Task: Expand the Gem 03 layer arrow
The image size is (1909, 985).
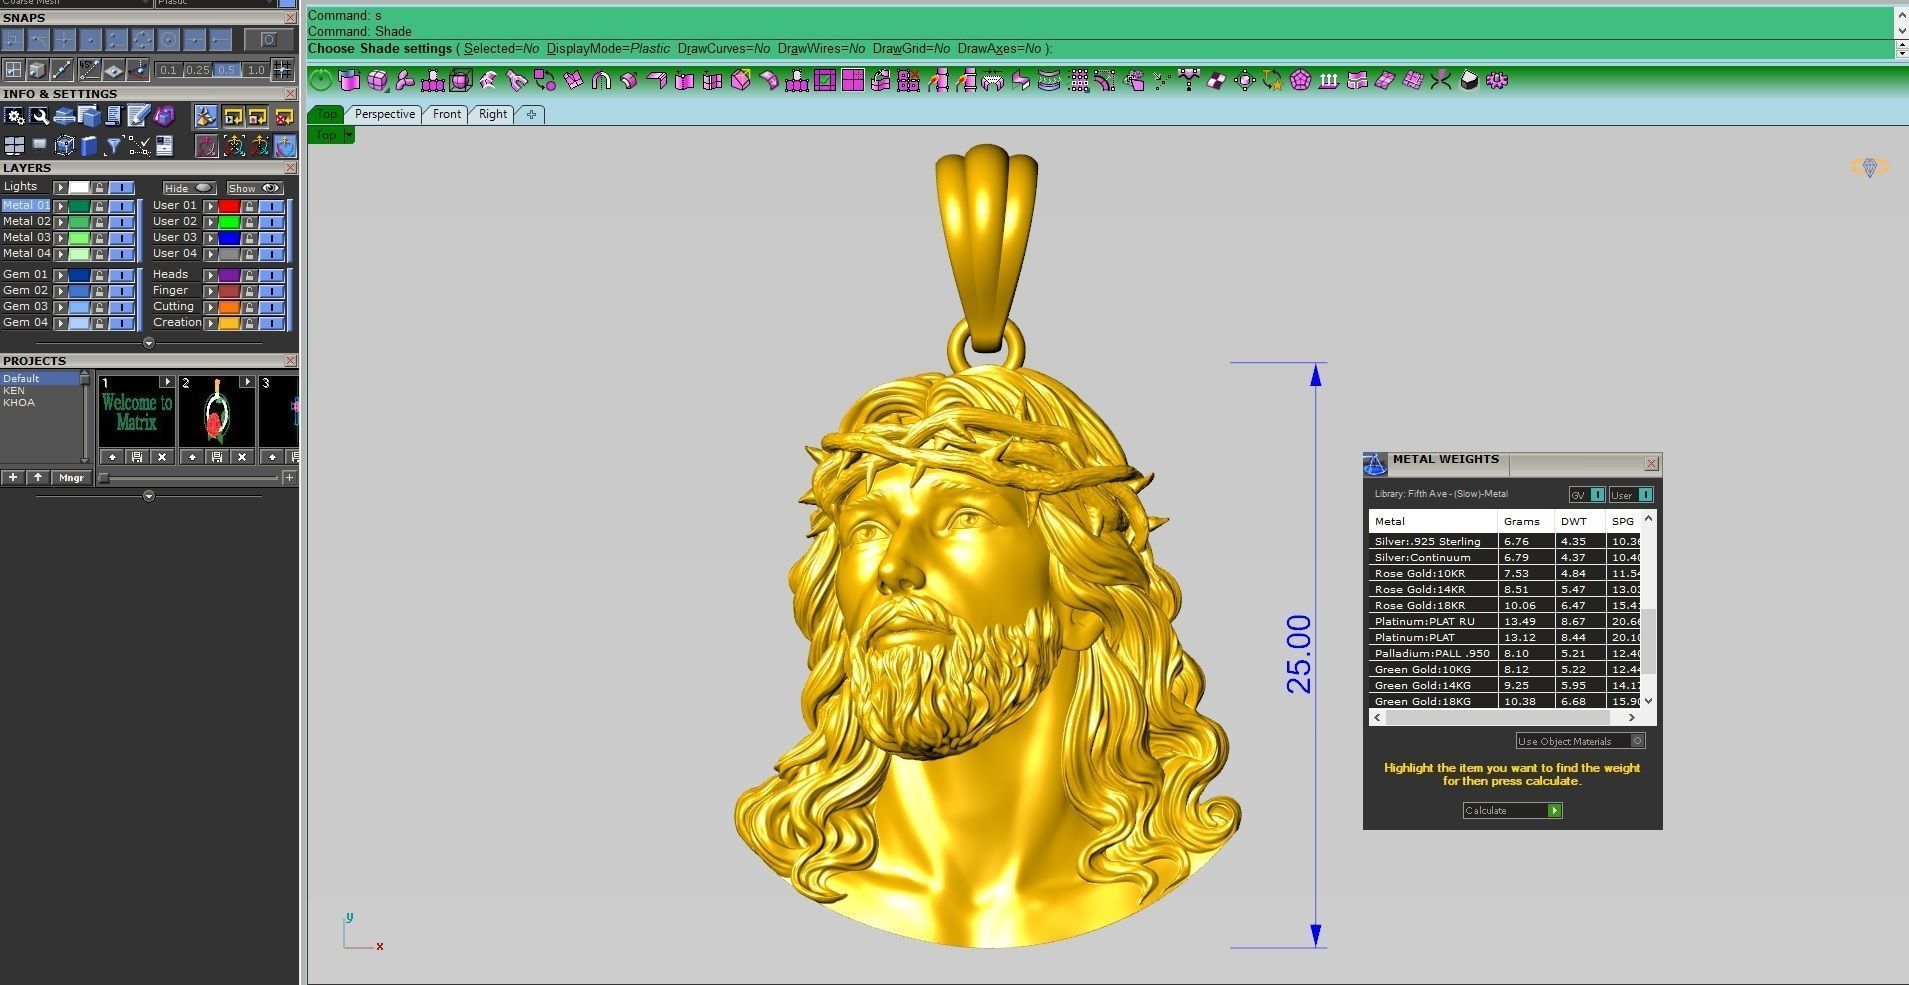Action: 60,307
